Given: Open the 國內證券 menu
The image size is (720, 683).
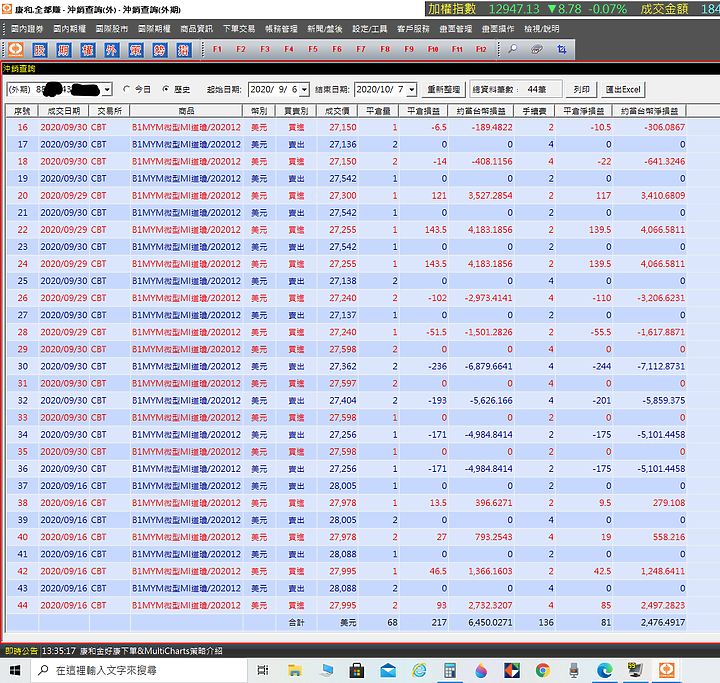Looking at the screenshot, I should (27, 29).
